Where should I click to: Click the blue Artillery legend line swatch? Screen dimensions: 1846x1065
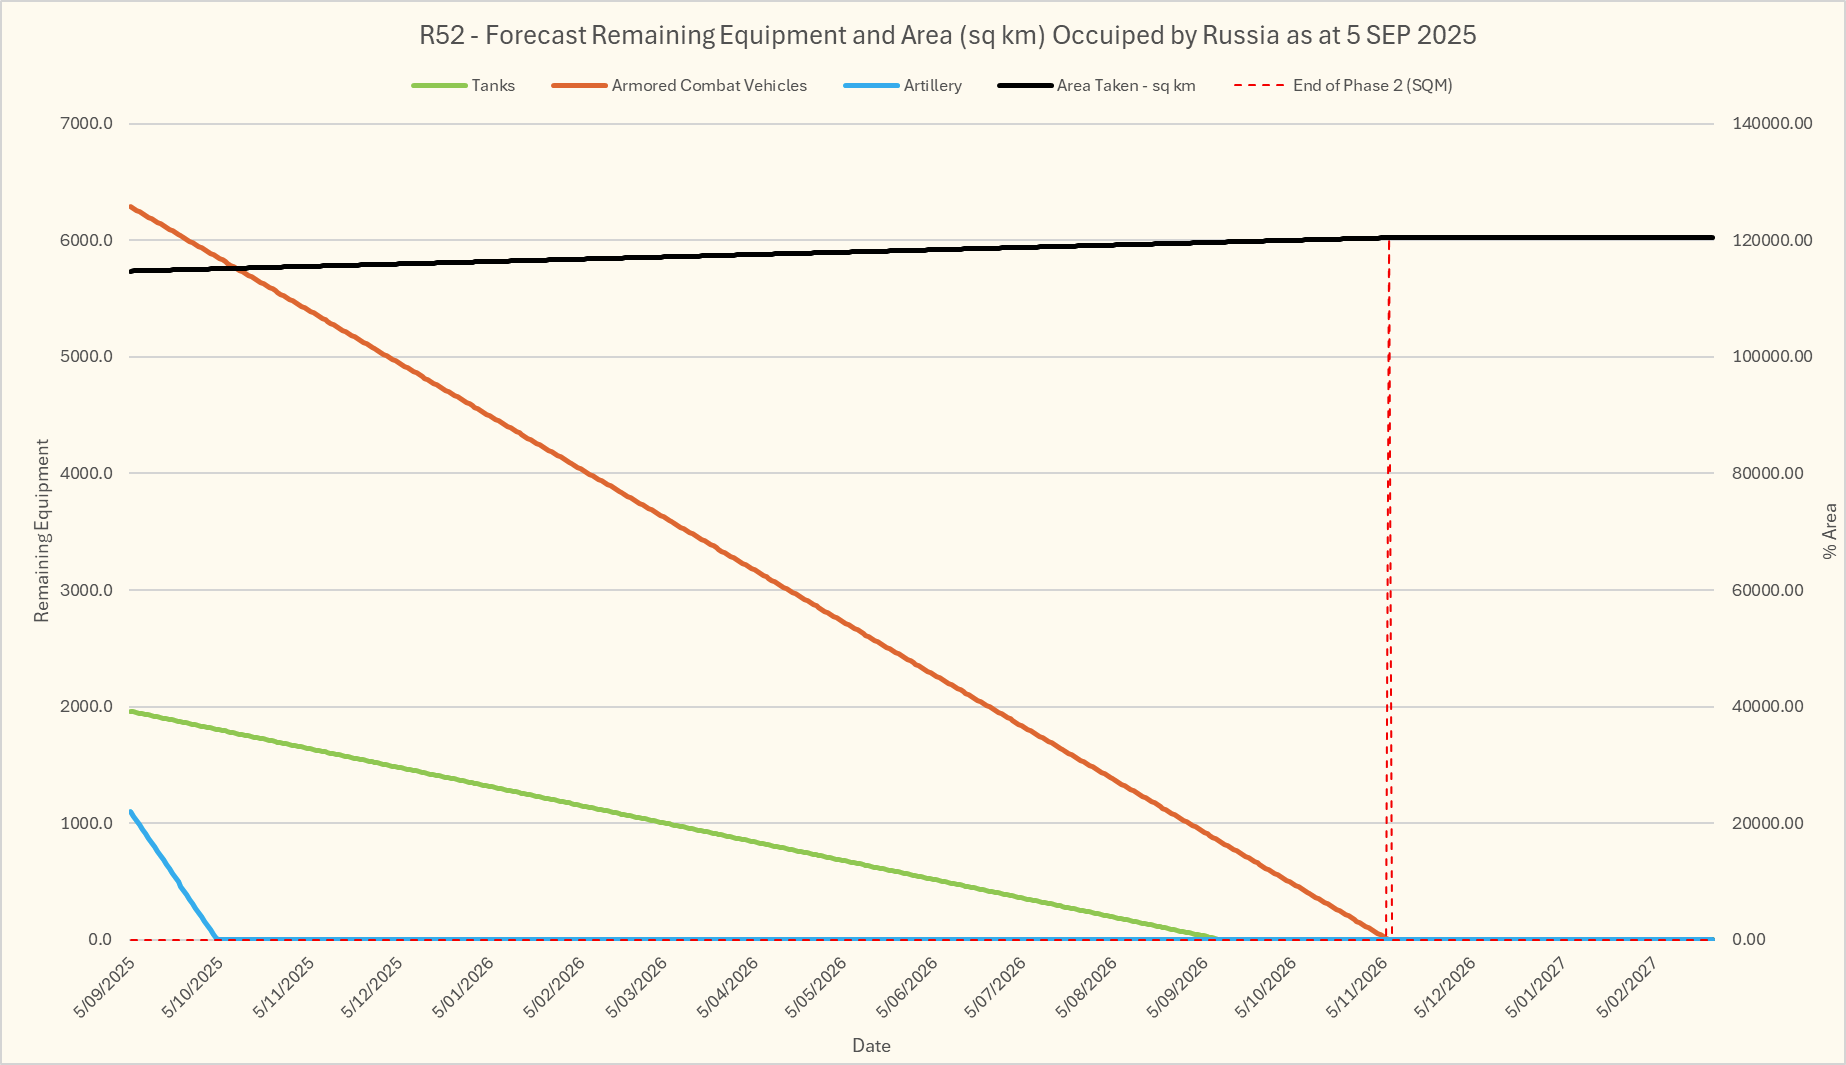coord(871,86)
